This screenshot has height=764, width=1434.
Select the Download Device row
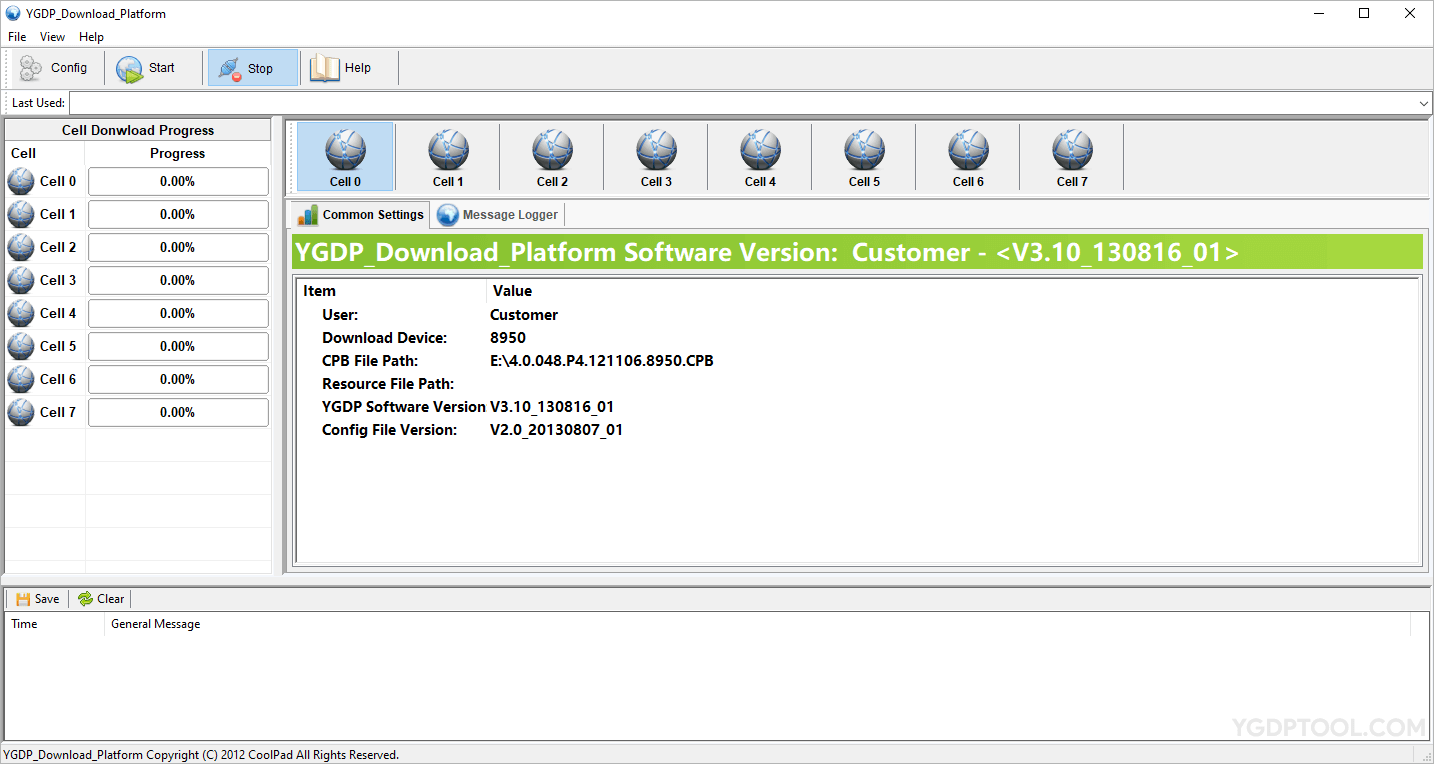pos(857,338)
